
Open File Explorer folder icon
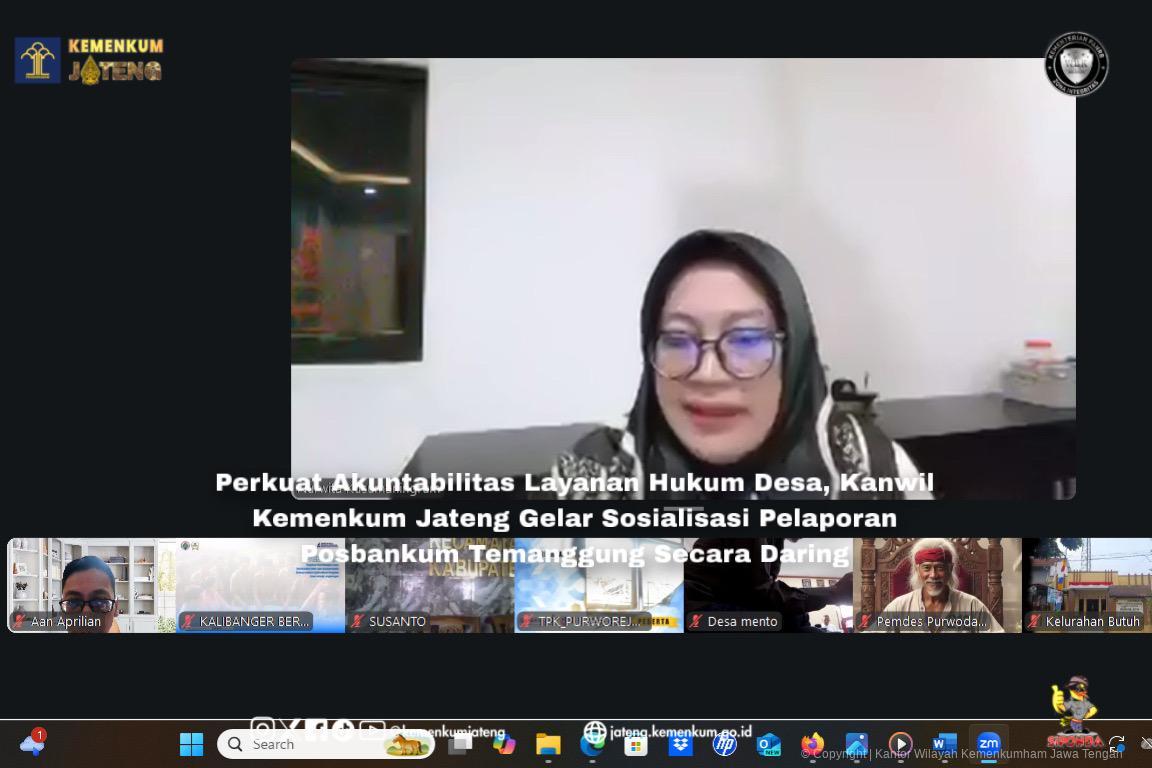coord(548,744)
